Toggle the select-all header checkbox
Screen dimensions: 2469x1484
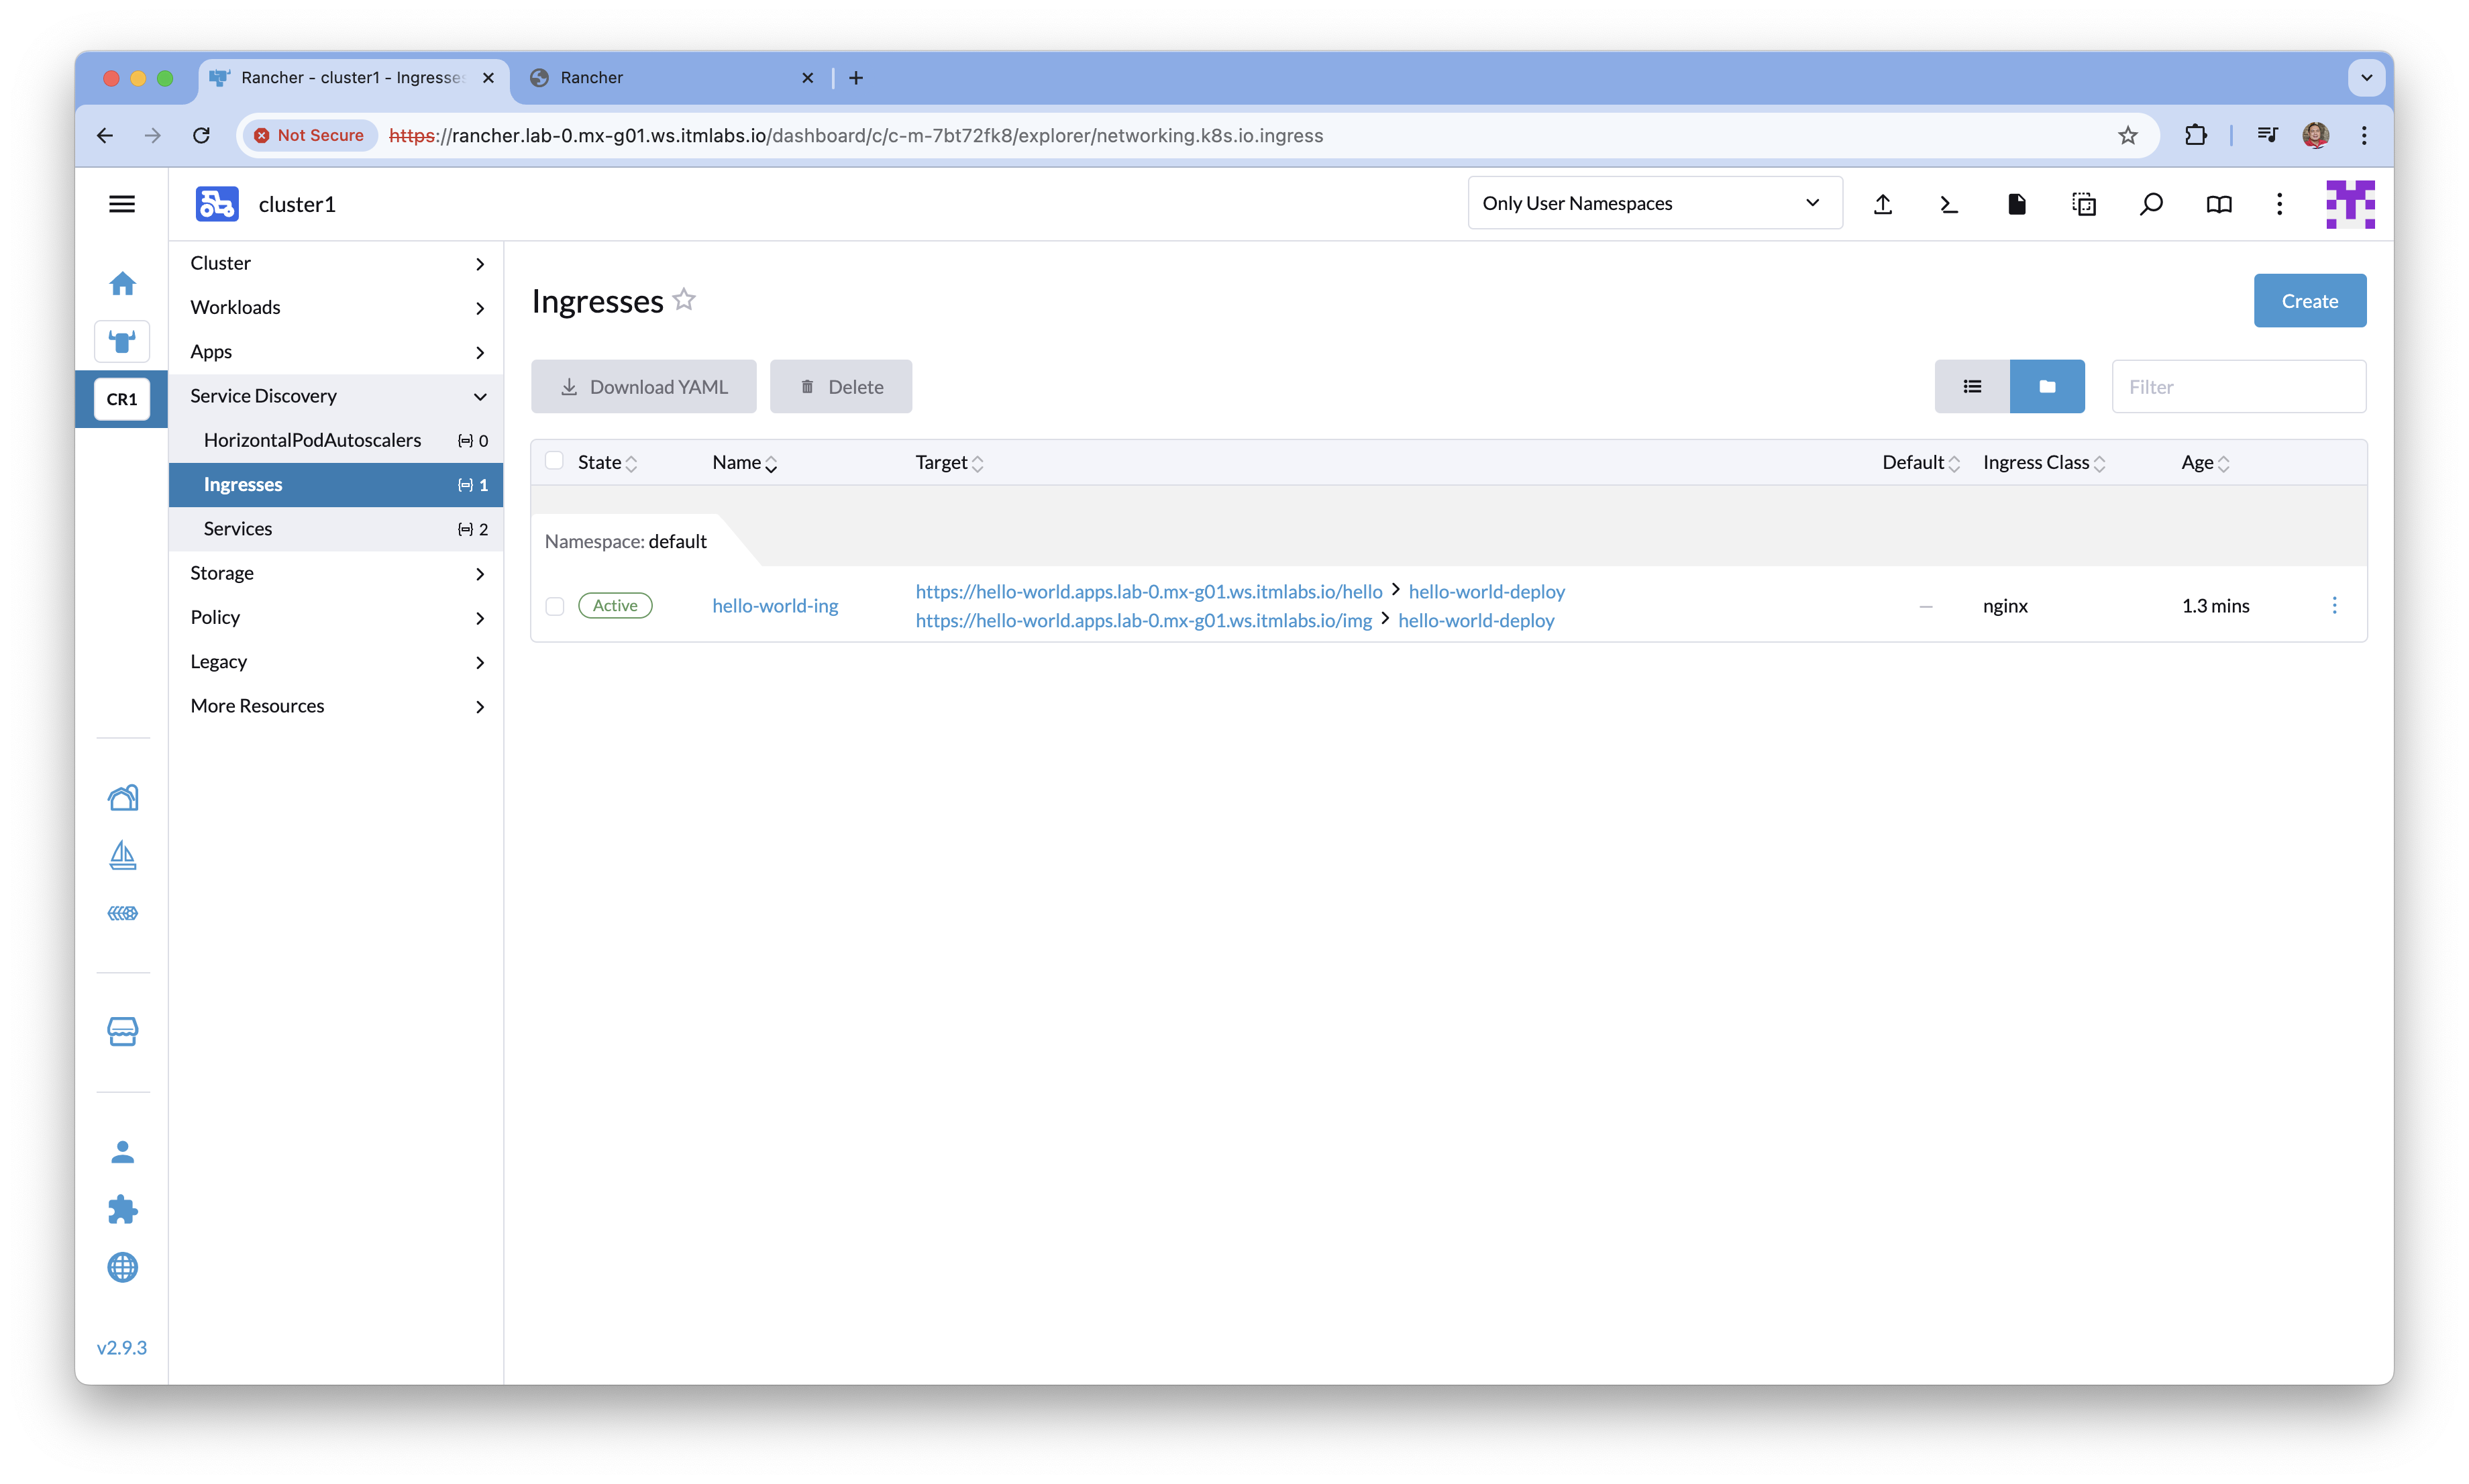coord(554,461)
